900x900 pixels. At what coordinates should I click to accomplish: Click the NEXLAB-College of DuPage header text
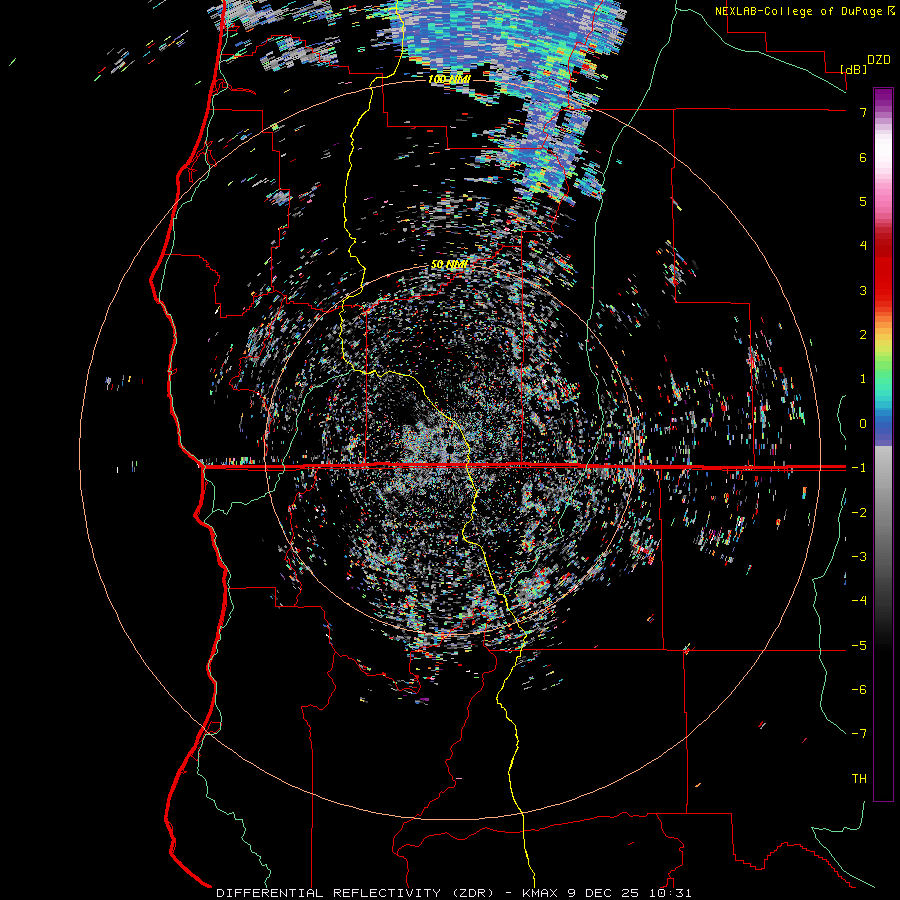click(x=805, y=11)
